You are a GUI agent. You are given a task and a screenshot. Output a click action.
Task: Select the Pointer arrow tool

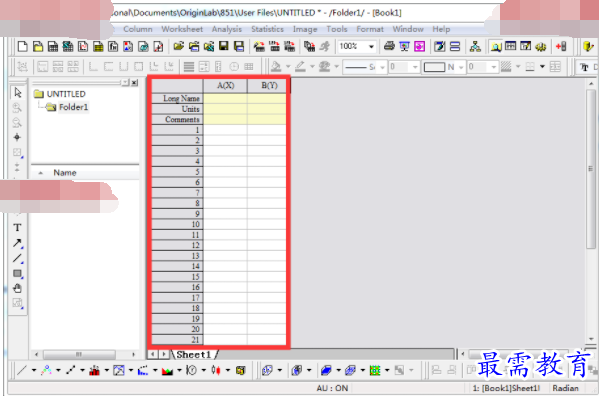[17, 93]
